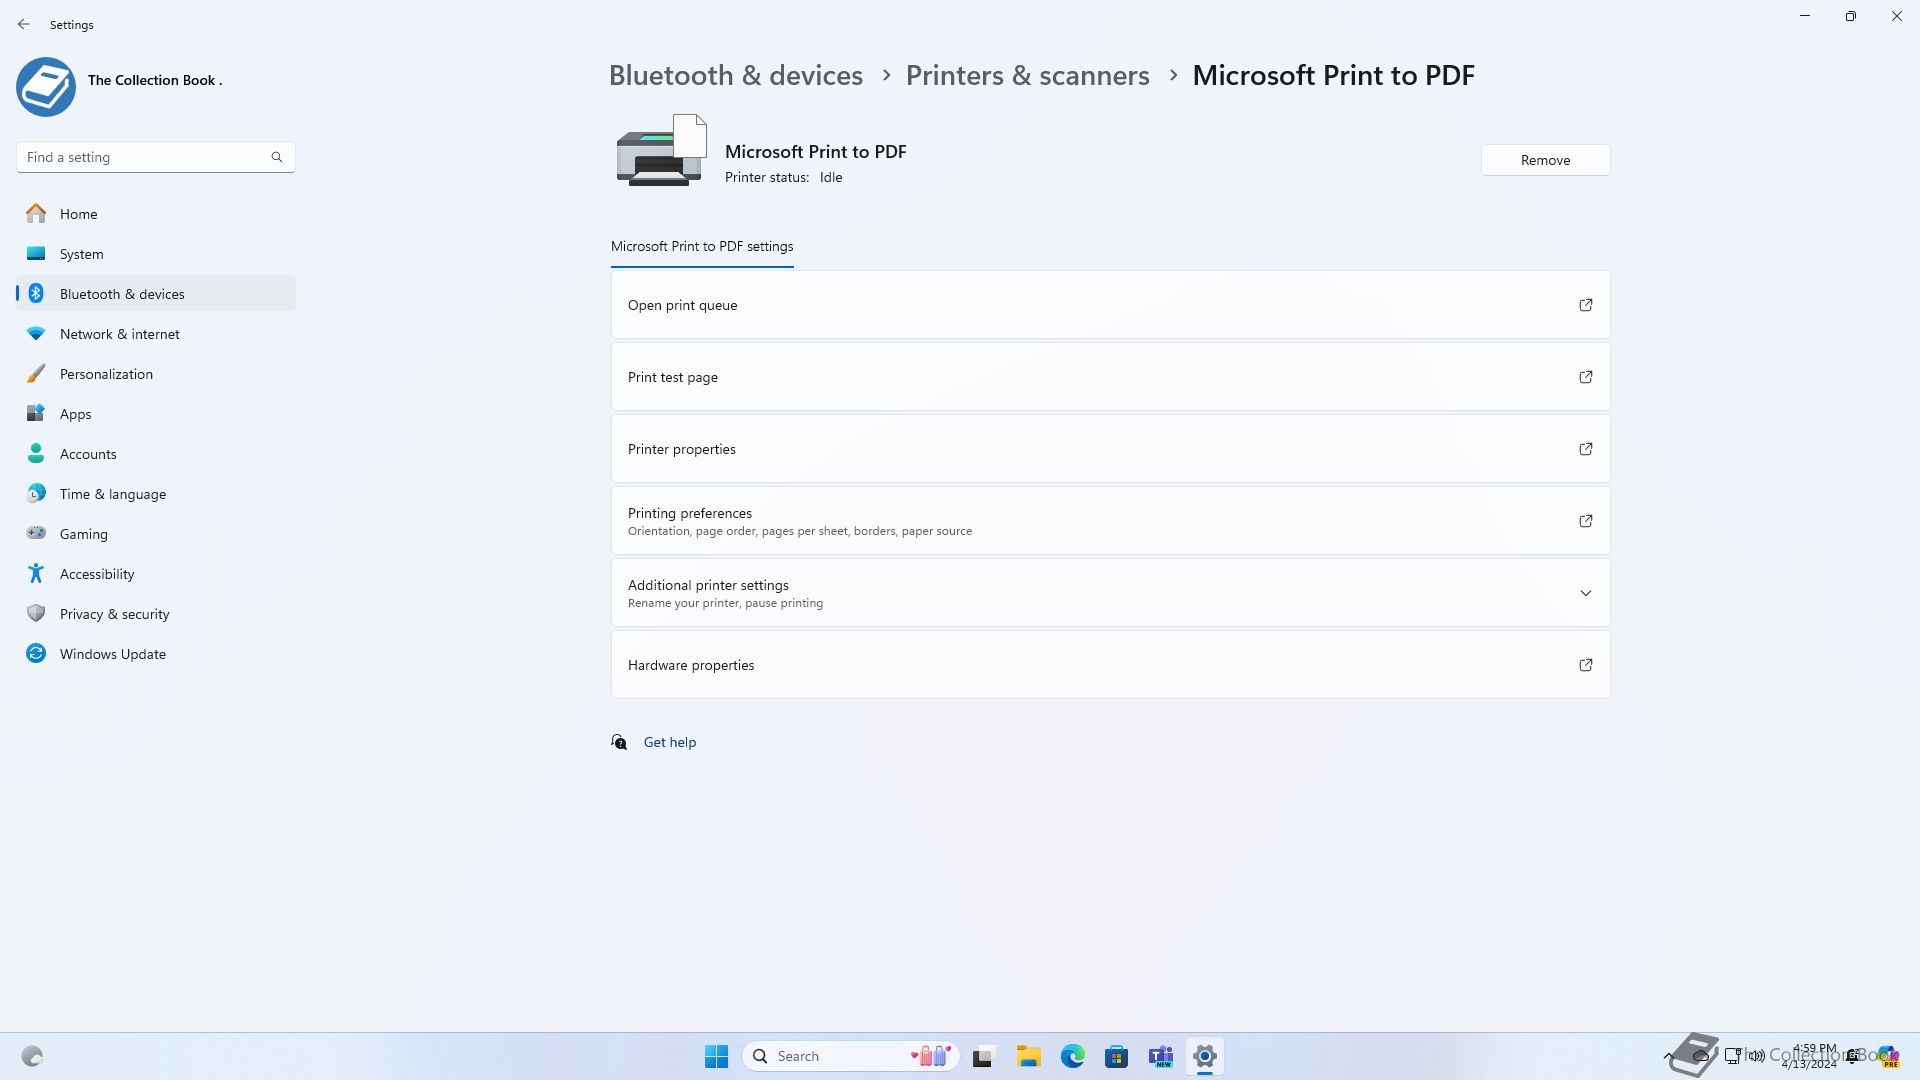Viewport: 1920px width, 1080px height.
Task: Go to Gaming settings
Action: point(155,534)
